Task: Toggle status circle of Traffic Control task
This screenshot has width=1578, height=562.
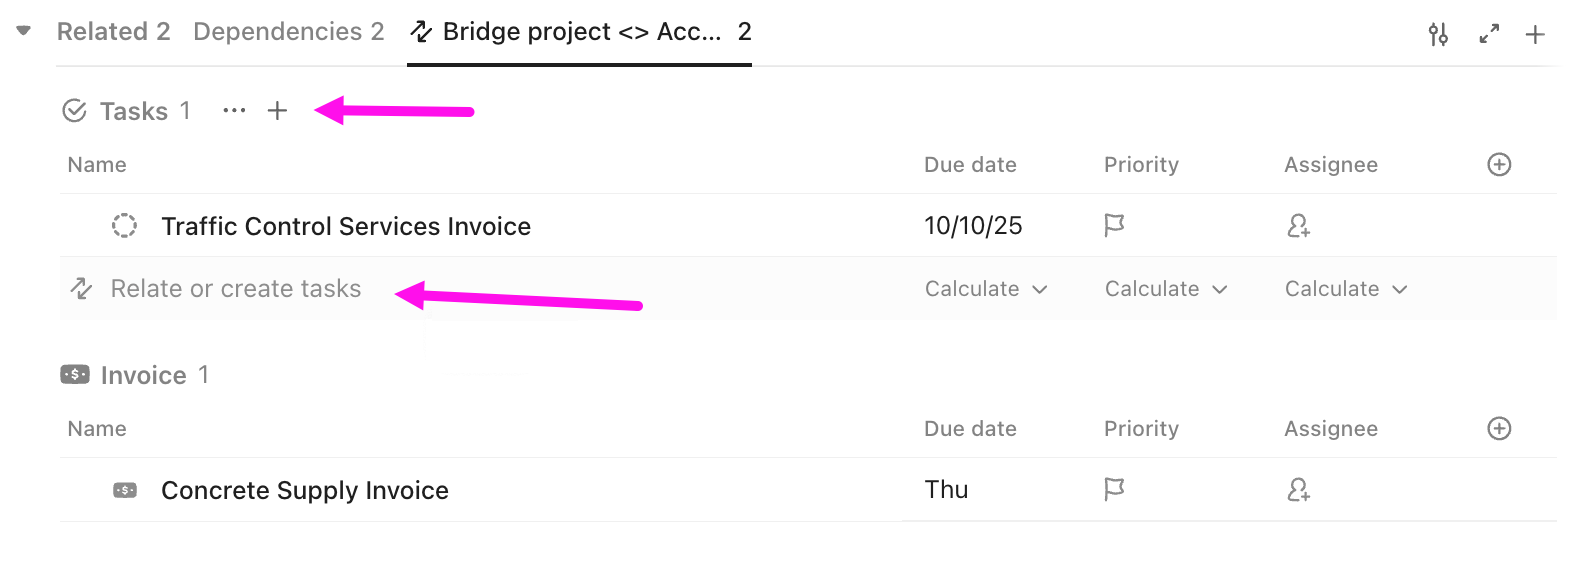Action: 124,226
